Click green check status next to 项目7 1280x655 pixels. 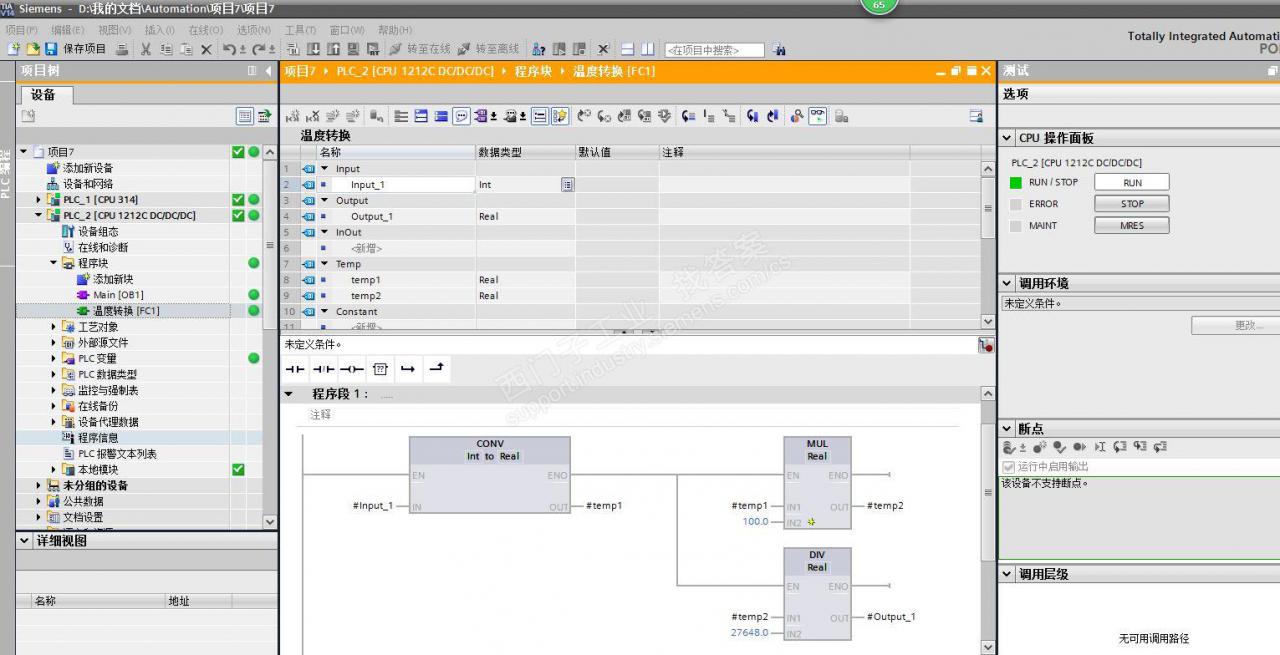click(238, 152)
